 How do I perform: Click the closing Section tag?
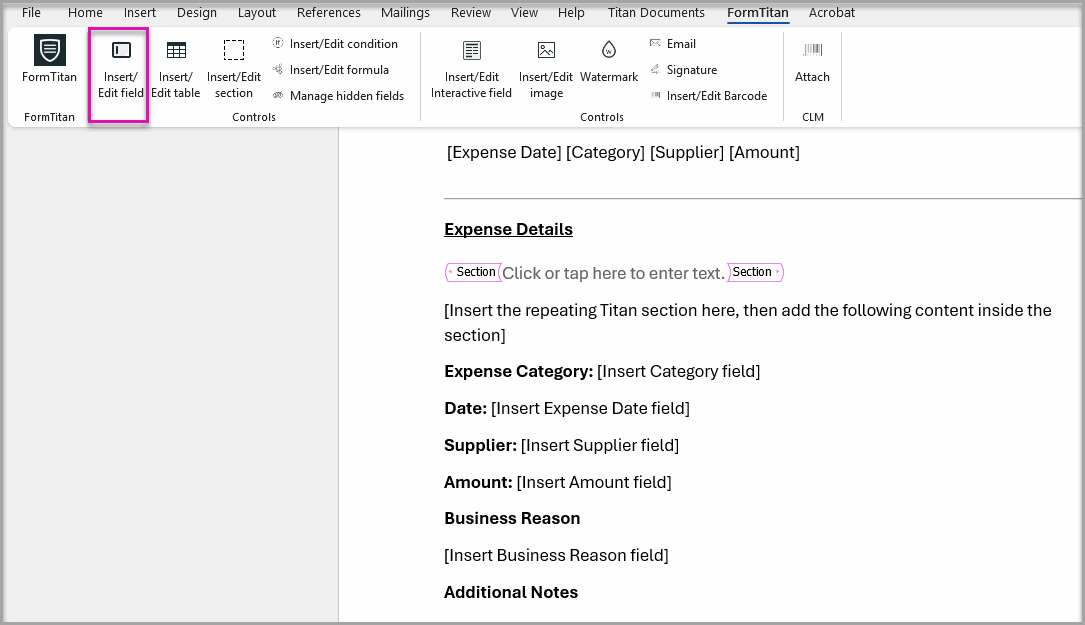(x=756, y=272)
